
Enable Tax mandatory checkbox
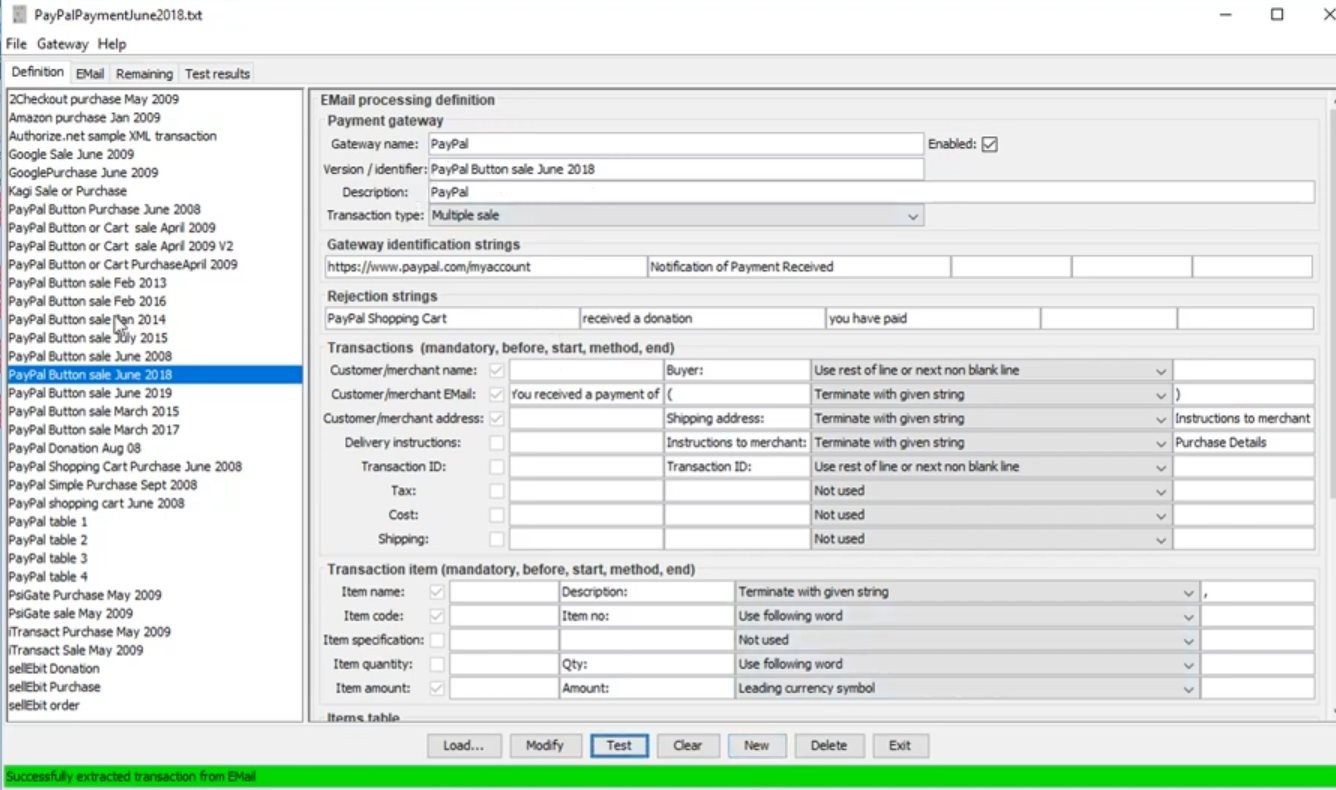pyautogui.click(x=497, y=490)
